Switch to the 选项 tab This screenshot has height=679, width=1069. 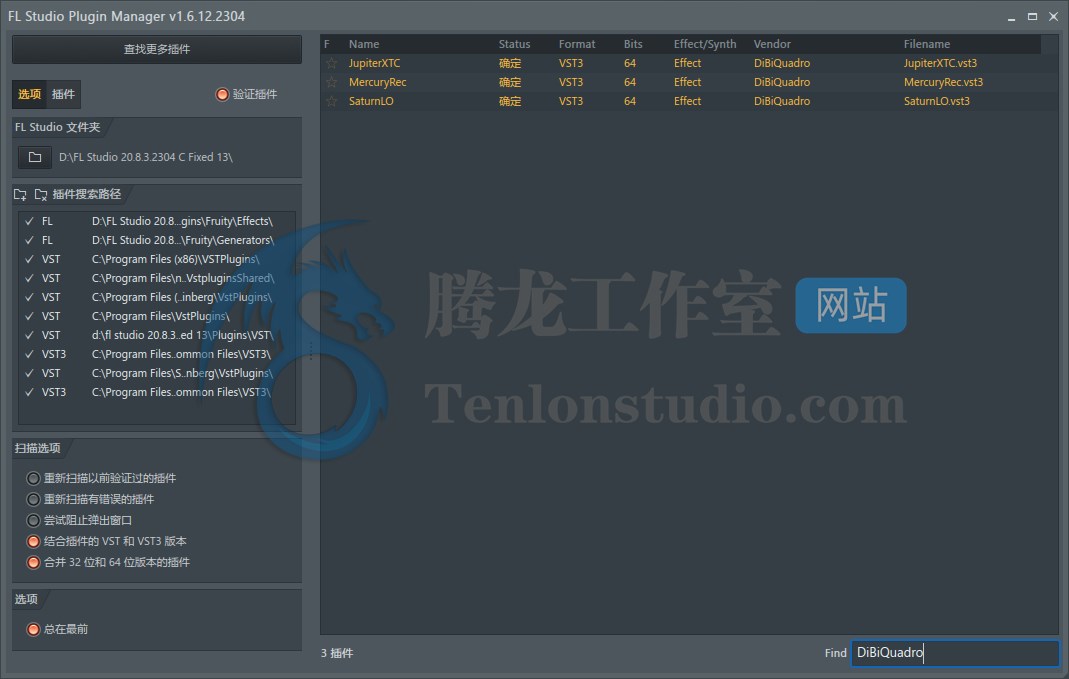click(x=29, y=95)
